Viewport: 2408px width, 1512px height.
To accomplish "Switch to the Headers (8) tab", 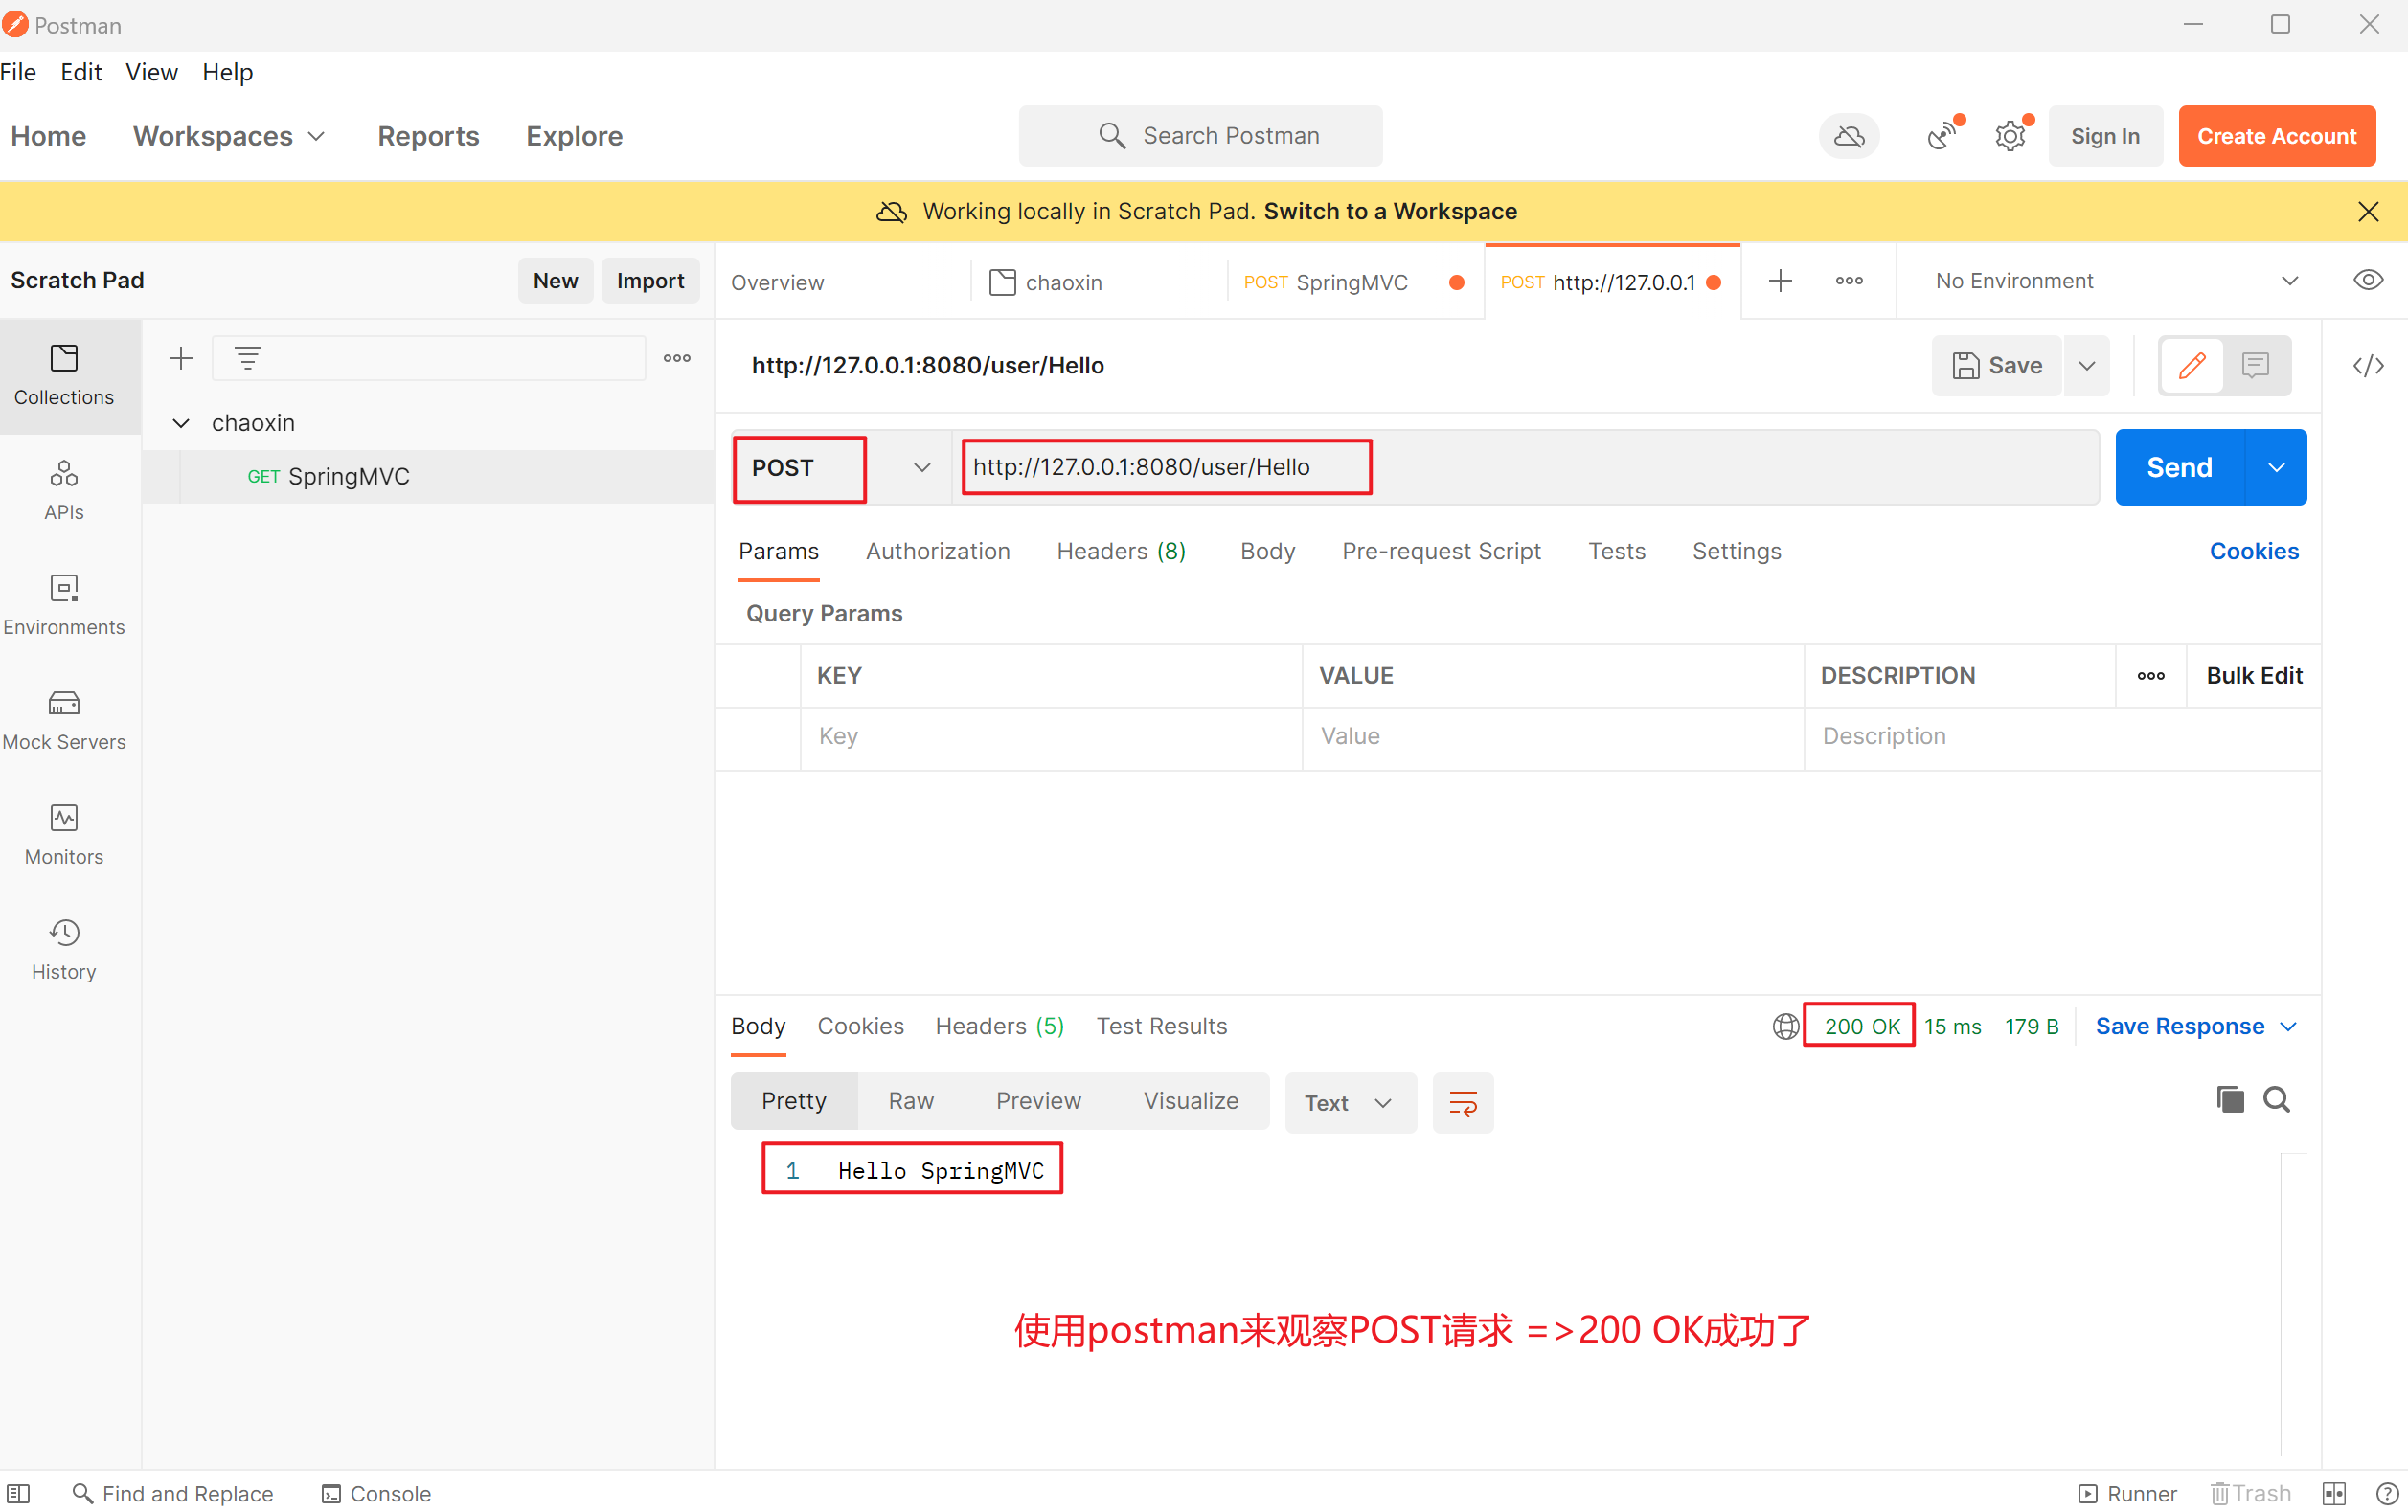I will point(1120,551).
